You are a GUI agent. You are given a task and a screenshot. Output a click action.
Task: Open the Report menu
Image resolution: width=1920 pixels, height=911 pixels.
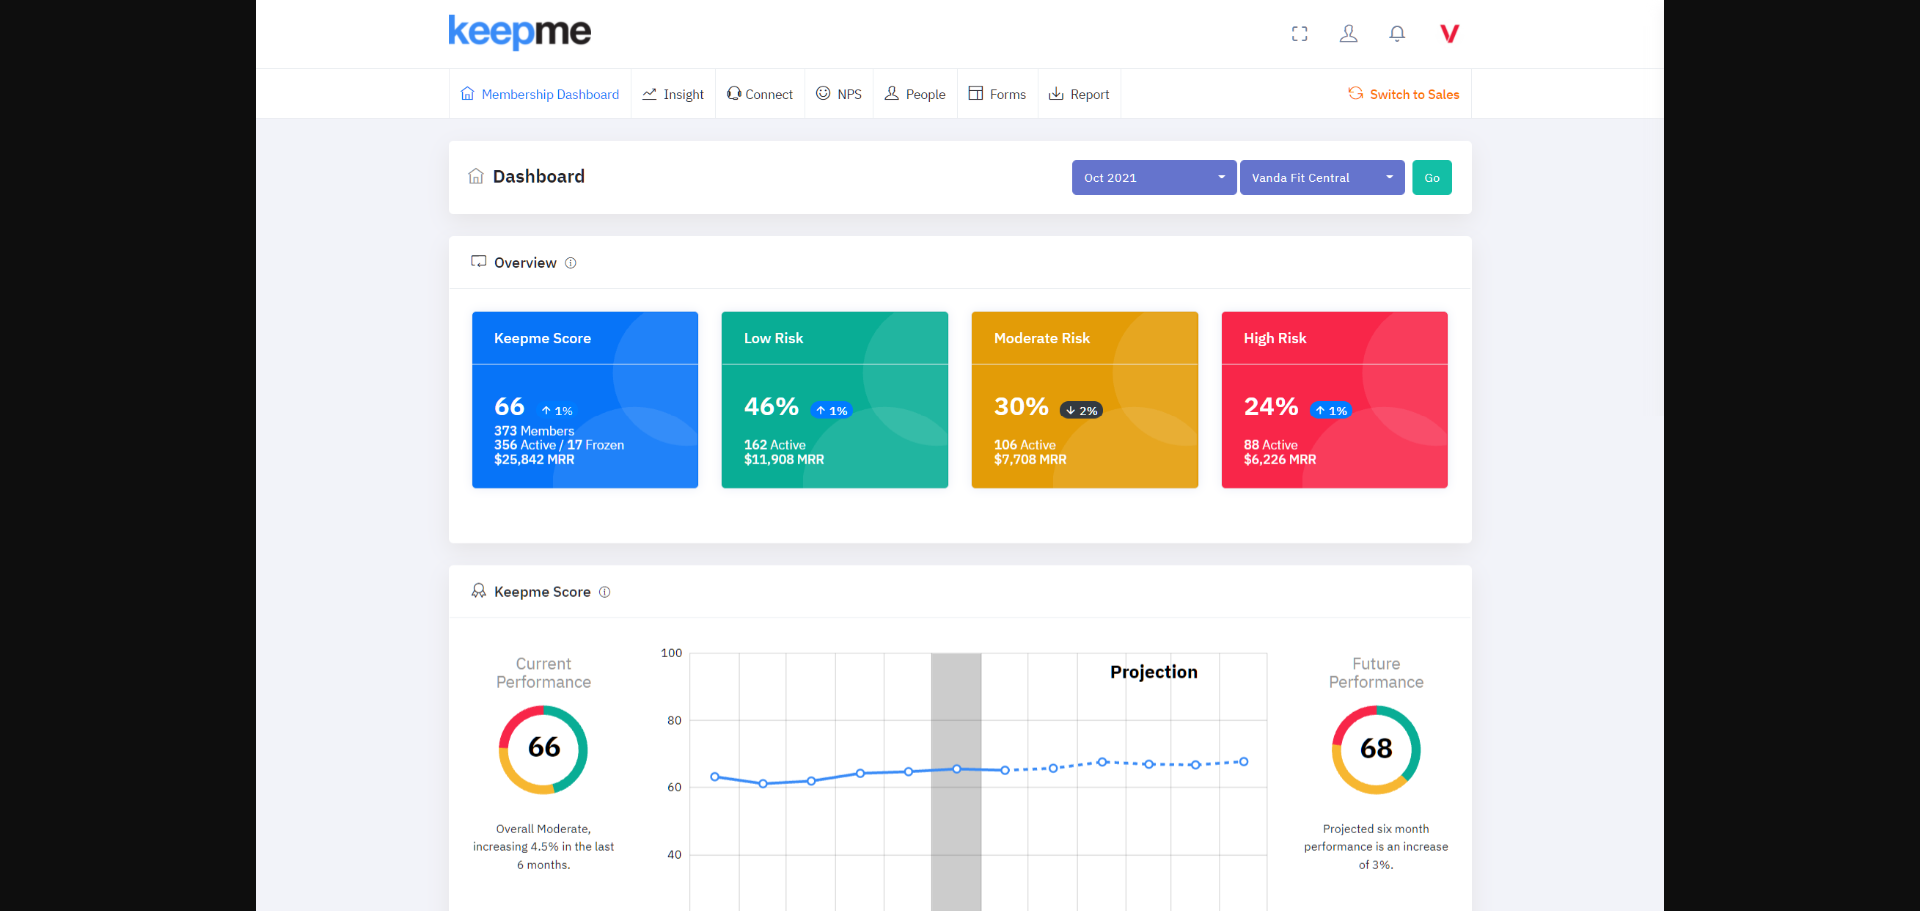point(1079,94)
